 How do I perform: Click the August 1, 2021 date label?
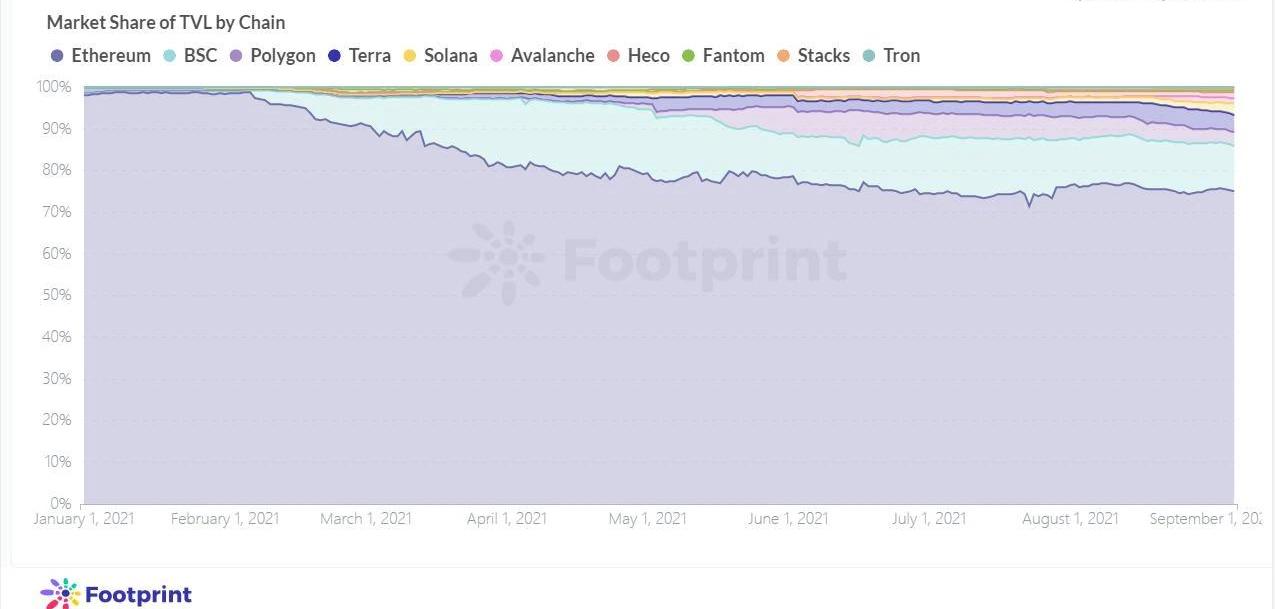point(1072,519)
